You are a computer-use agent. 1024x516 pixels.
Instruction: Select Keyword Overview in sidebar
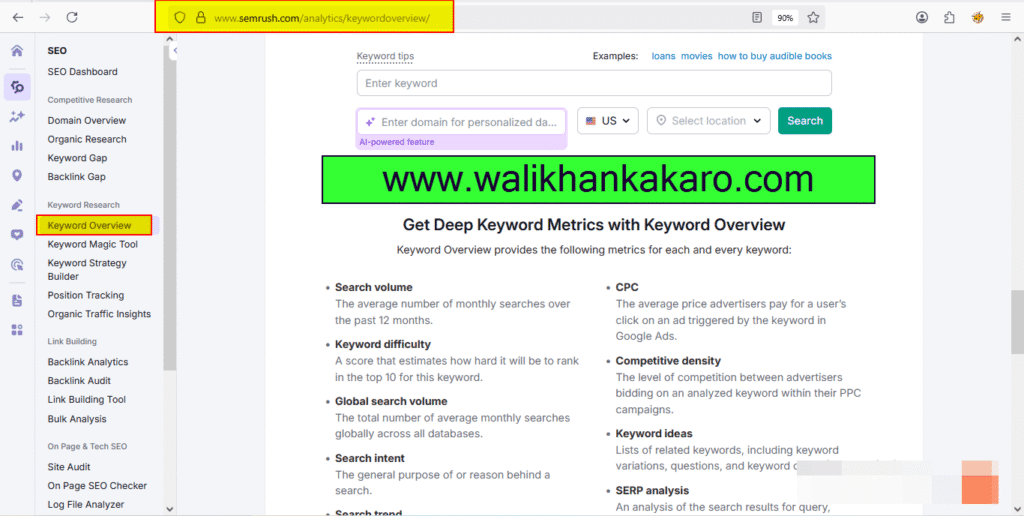tap(94, 225)
